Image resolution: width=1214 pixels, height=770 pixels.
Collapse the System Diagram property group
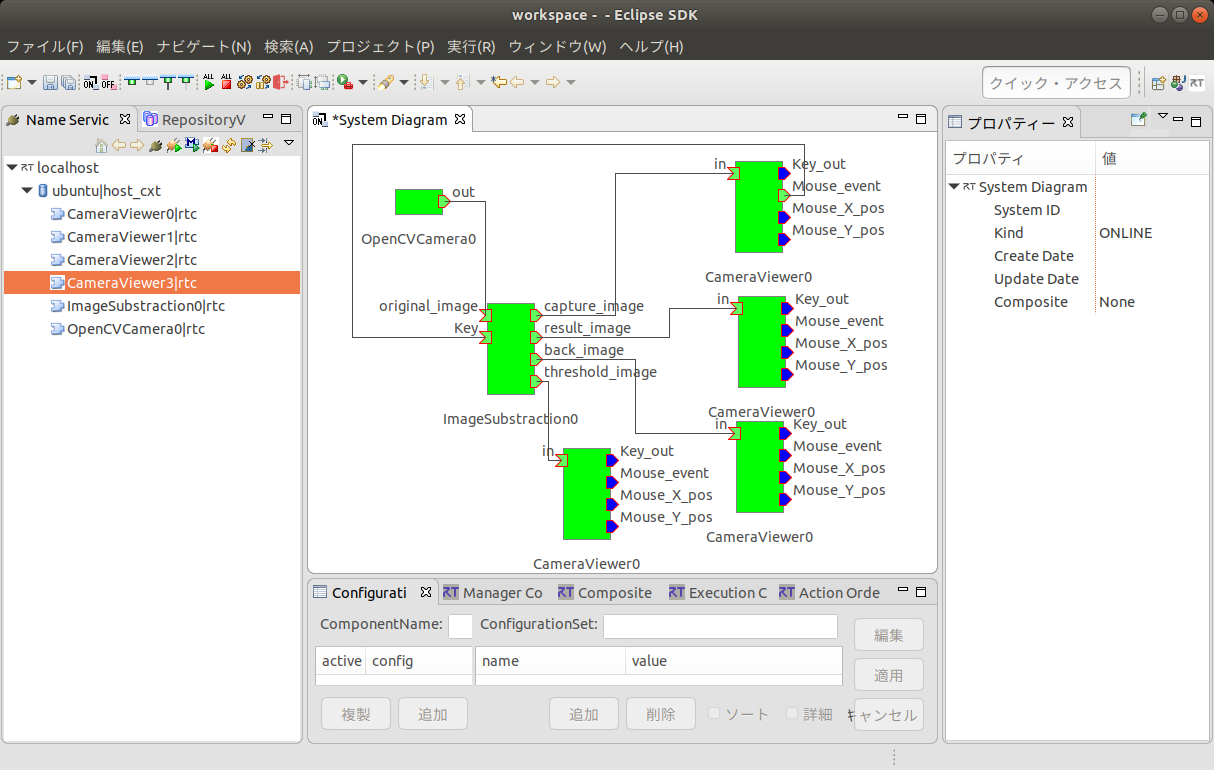click(955, 187)
